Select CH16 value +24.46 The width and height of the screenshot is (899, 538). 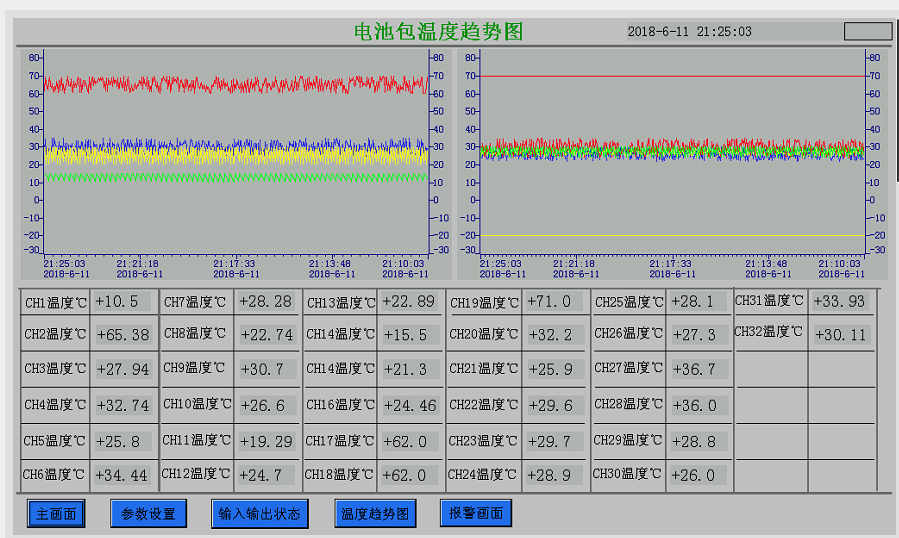[x=410, y=406]
